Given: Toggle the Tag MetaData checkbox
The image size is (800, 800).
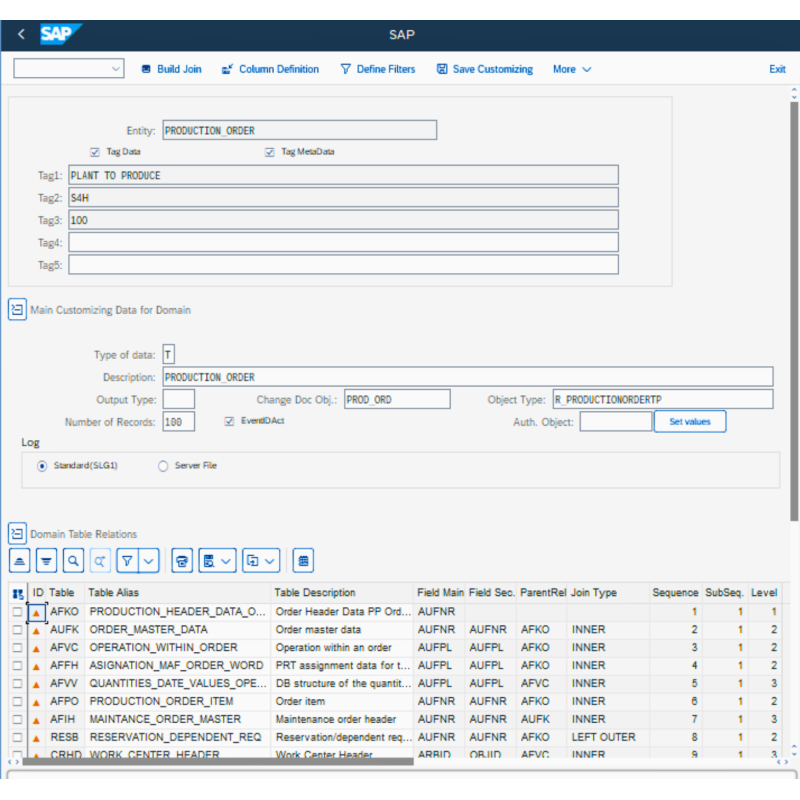Looking at the screenshot, I should tap(269, 152).
